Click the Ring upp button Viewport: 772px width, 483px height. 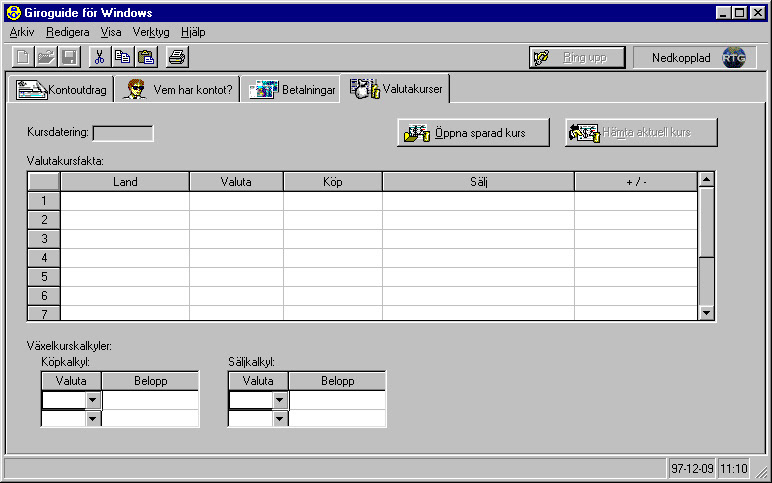577,58
